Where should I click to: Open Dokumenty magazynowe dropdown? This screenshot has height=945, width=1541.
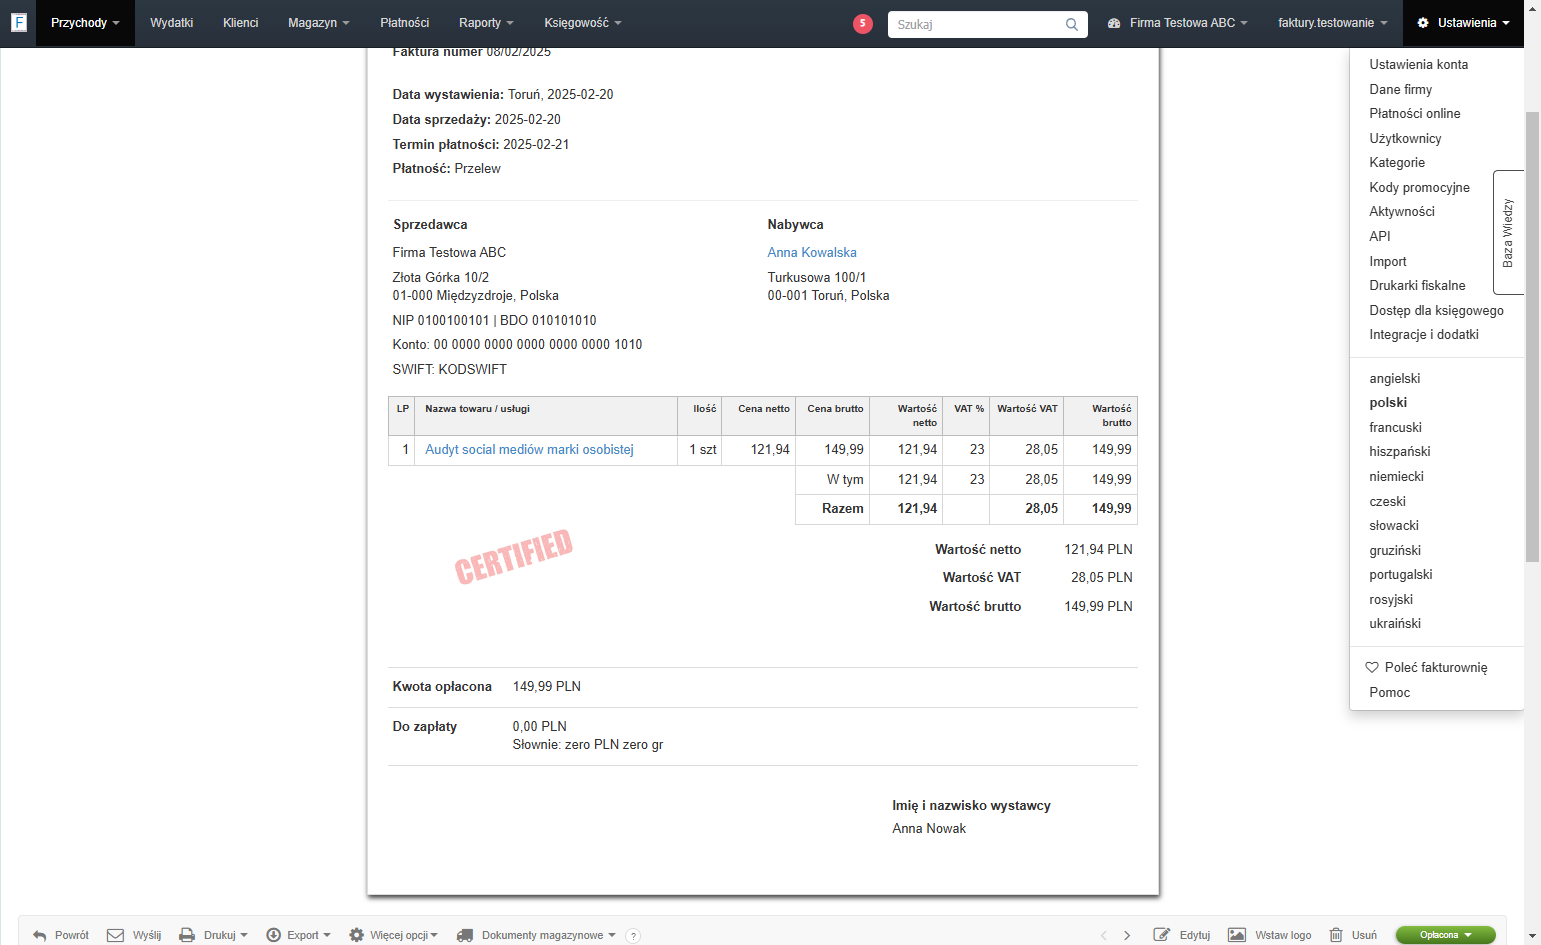pos(536,935)
